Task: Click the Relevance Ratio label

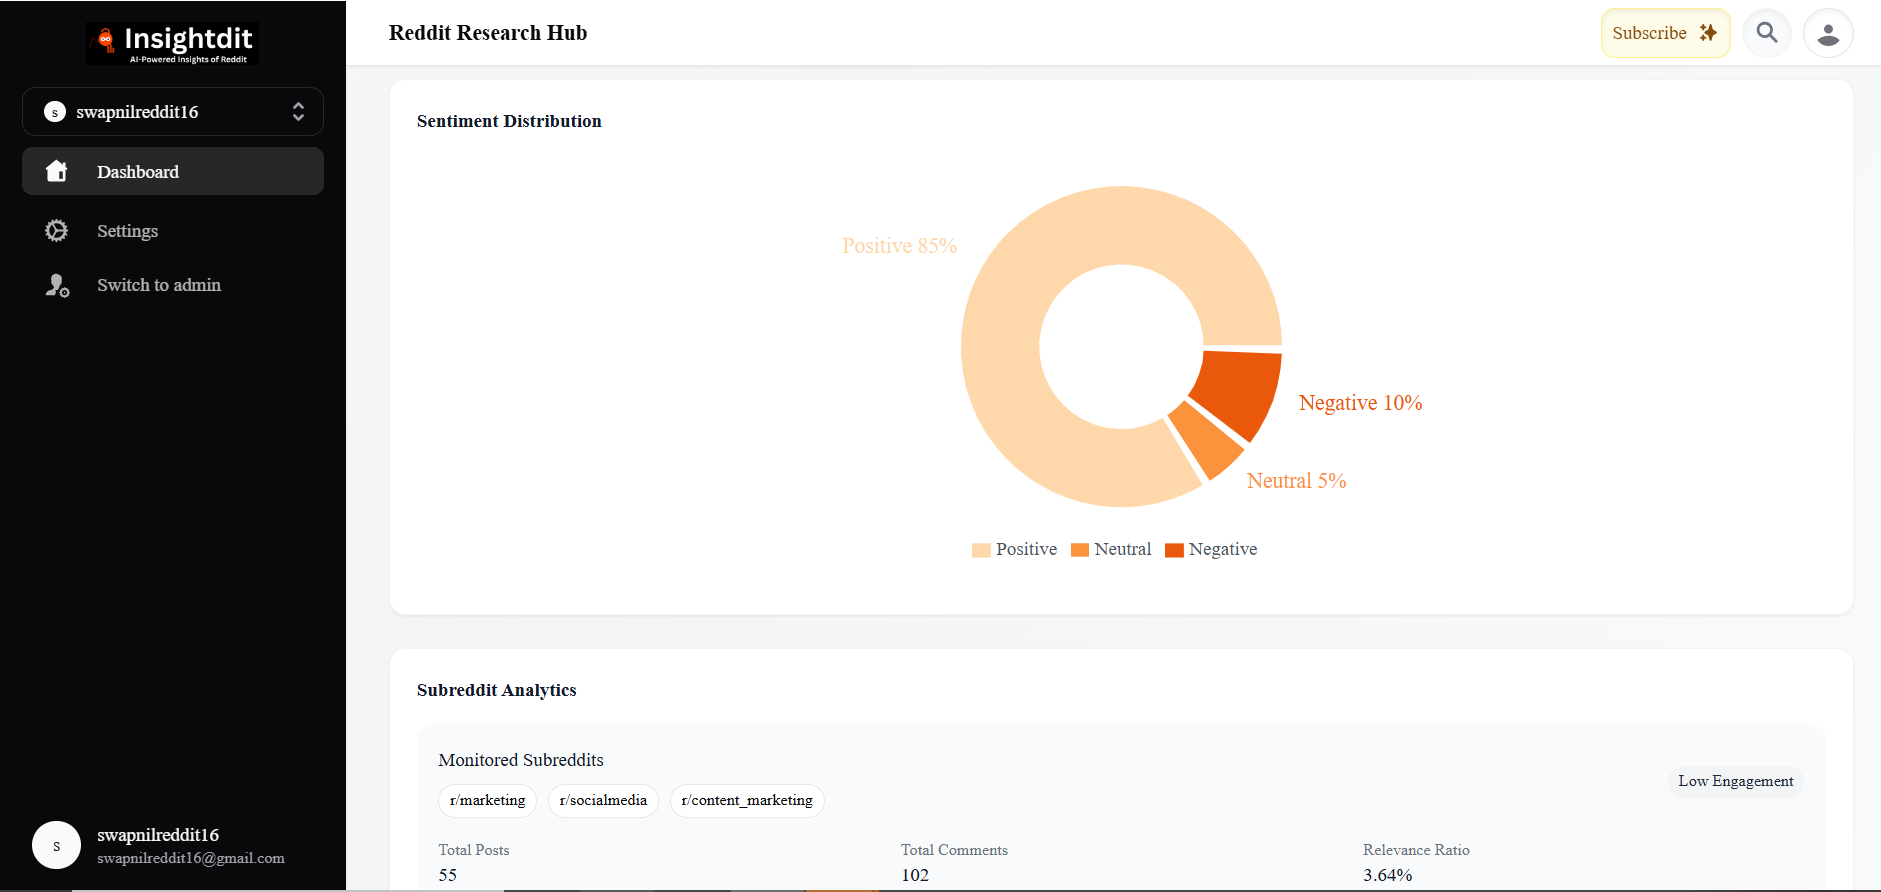Action: click(x=1416, y=850)
